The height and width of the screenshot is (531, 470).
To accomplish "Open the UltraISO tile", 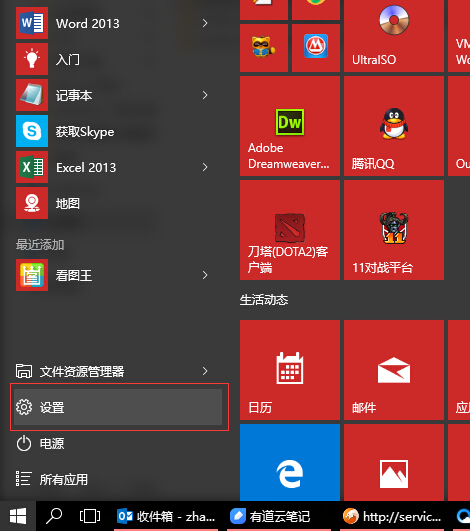I will 394,36.
